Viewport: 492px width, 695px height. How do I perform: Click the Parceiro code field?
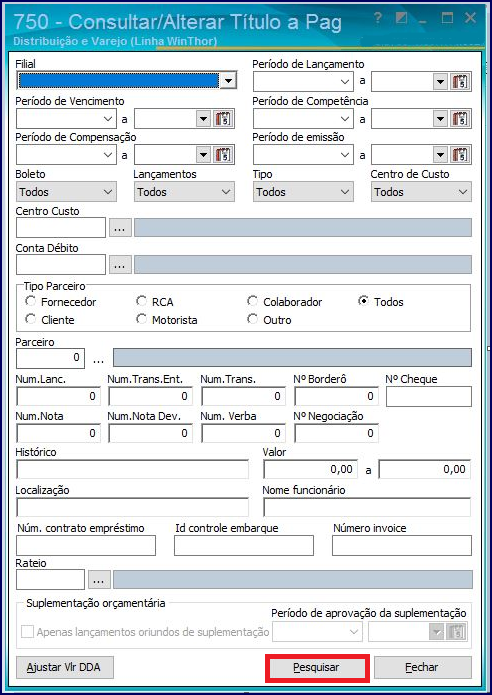tap(51, 358)
